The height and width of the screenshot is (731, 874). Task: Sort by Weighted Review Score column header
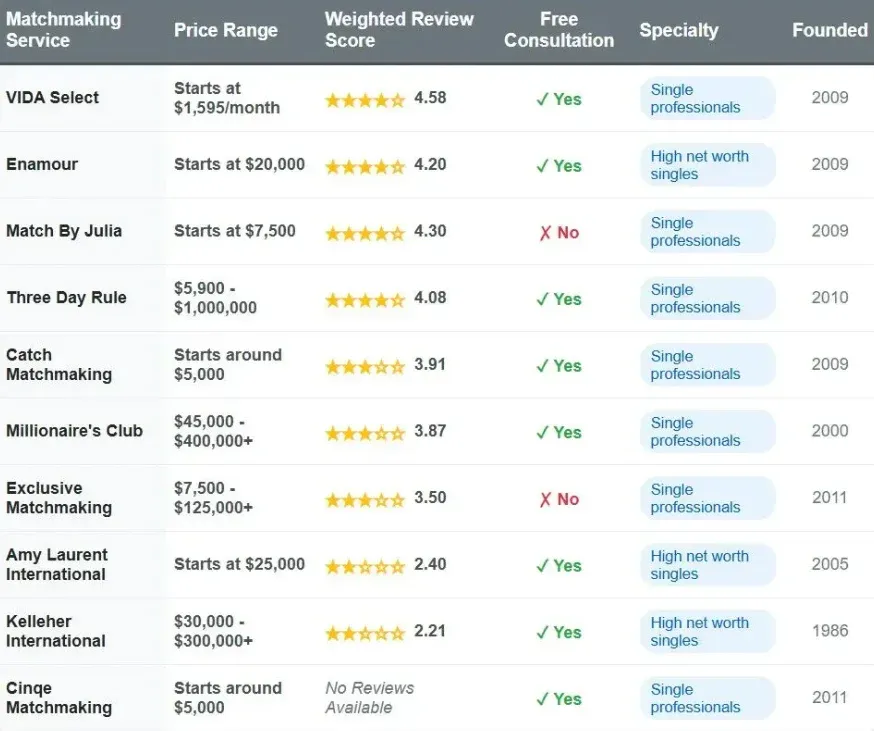pyautogui.click(x=399, y=30)
